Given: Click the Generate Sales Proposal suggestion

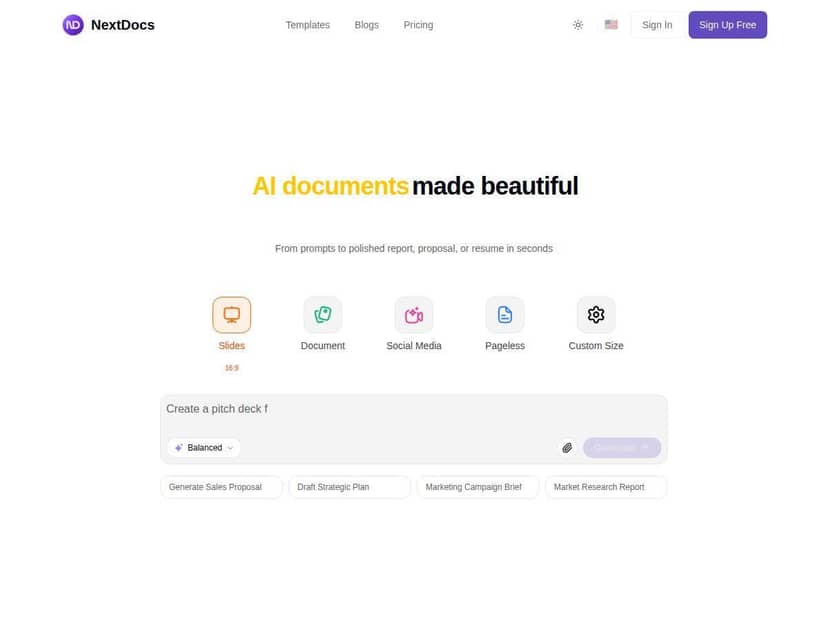Looking at the screenshot, I should 221,487.
